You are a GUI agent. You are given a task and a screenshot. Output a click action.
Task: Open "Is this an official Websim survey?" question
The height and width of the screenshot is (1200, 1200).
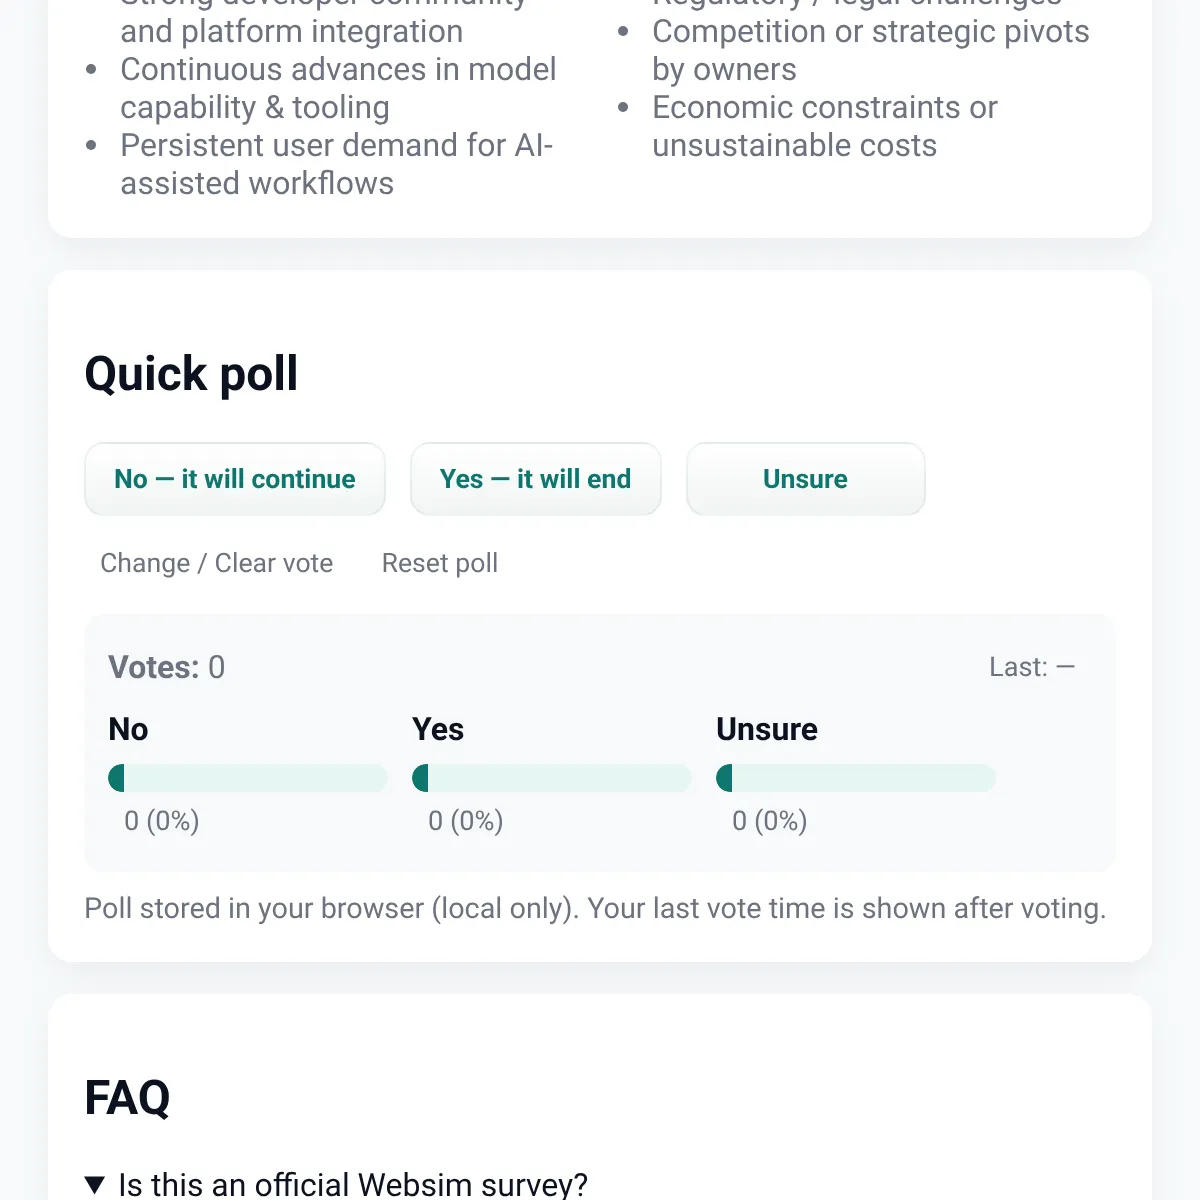coord(353,1184)
